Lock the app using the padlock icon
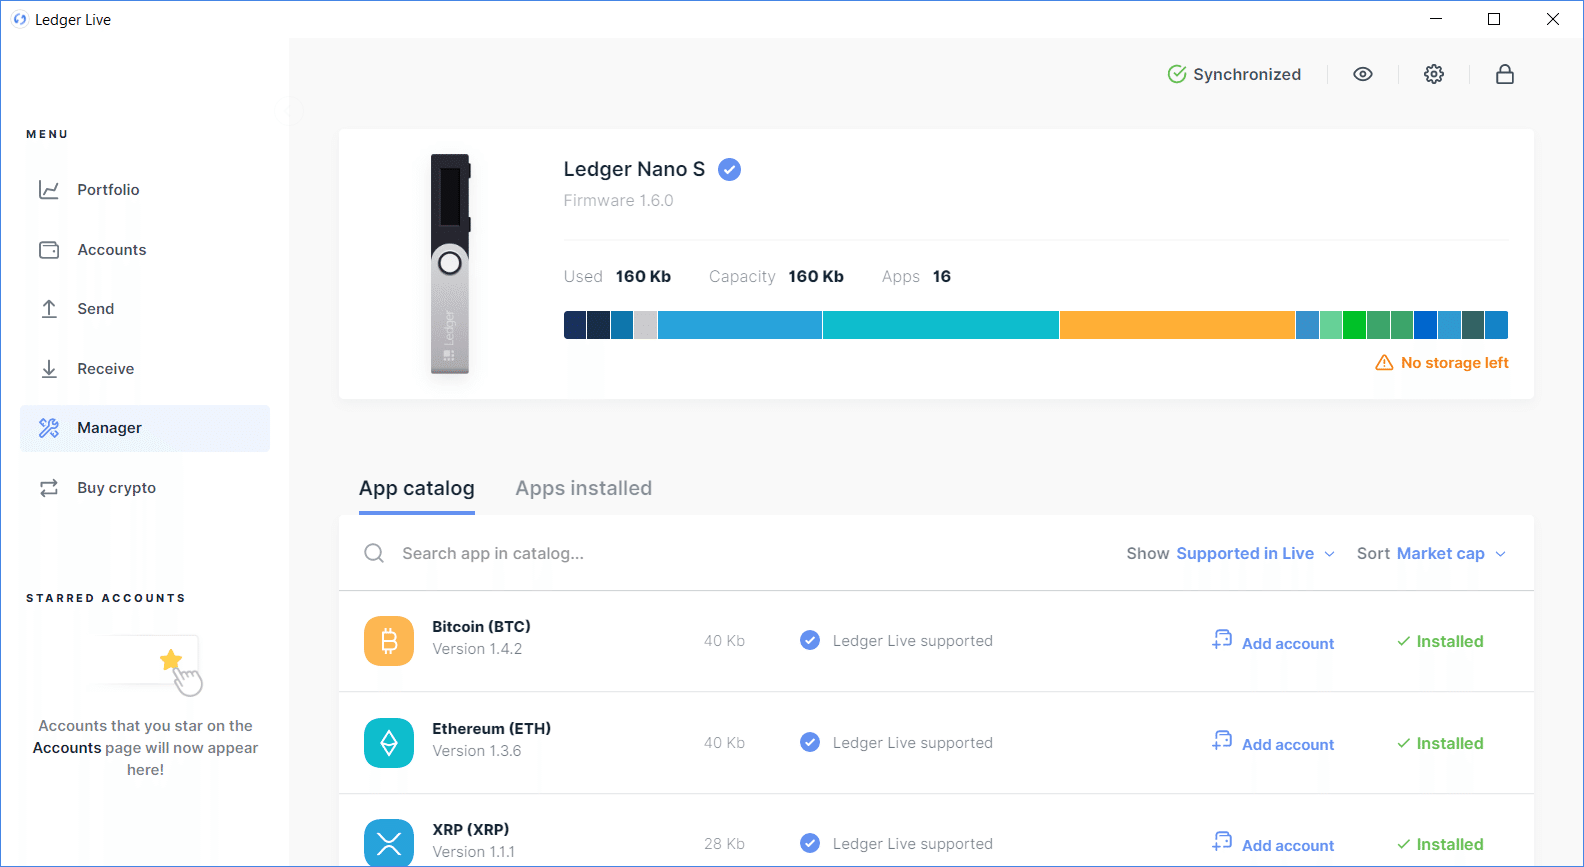 [x=1505, y=74]
